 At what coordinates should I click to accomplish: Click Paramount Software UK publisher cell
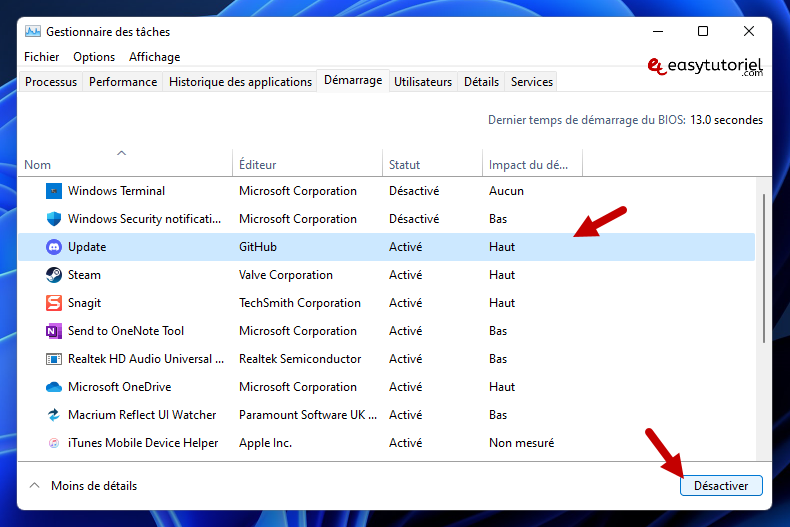308,415
